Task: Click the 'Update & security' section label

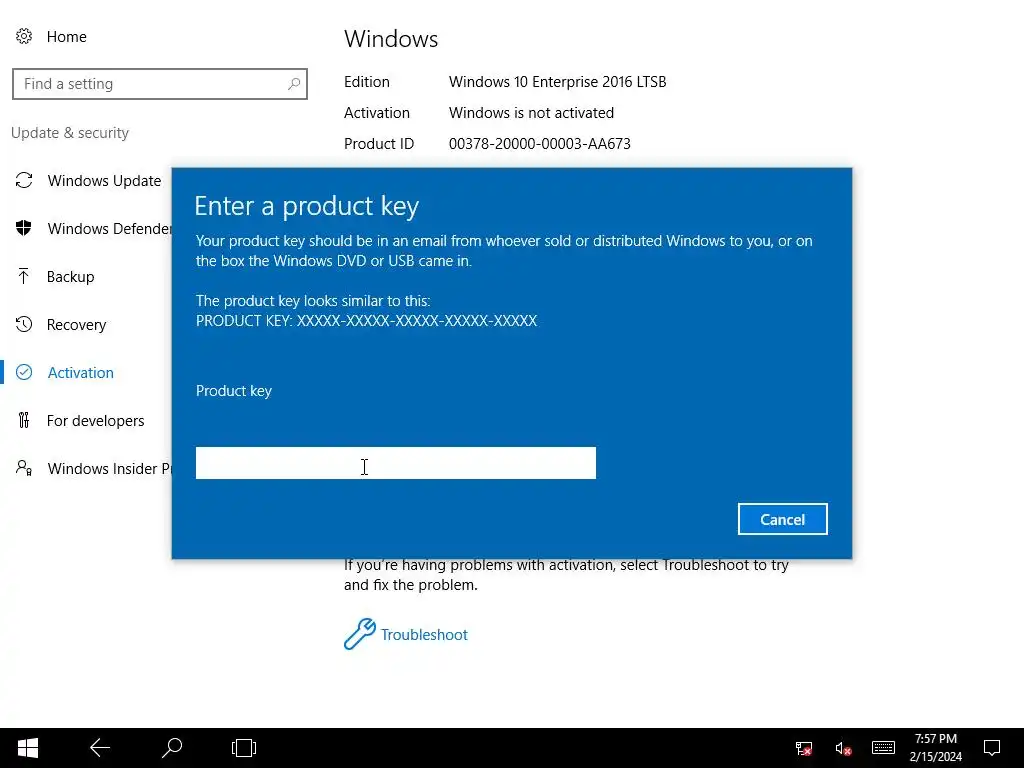Action: 70,133
